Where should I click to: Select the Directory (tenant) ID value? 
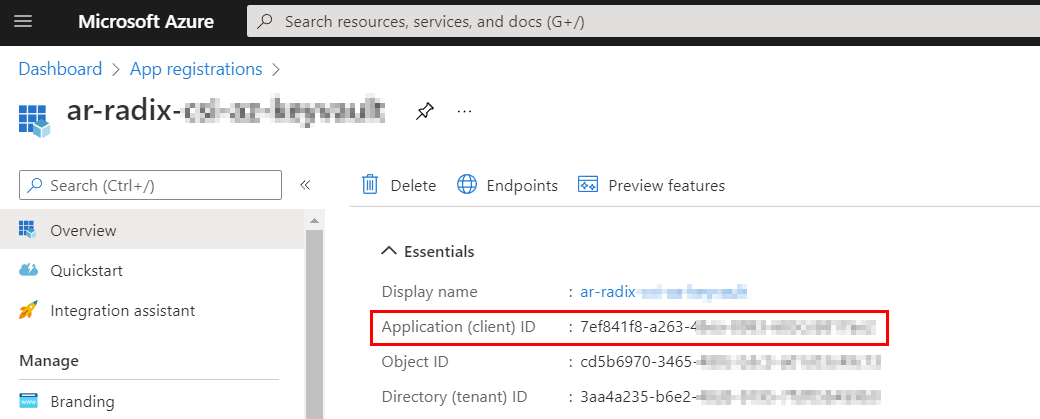[x=730, y=397]
